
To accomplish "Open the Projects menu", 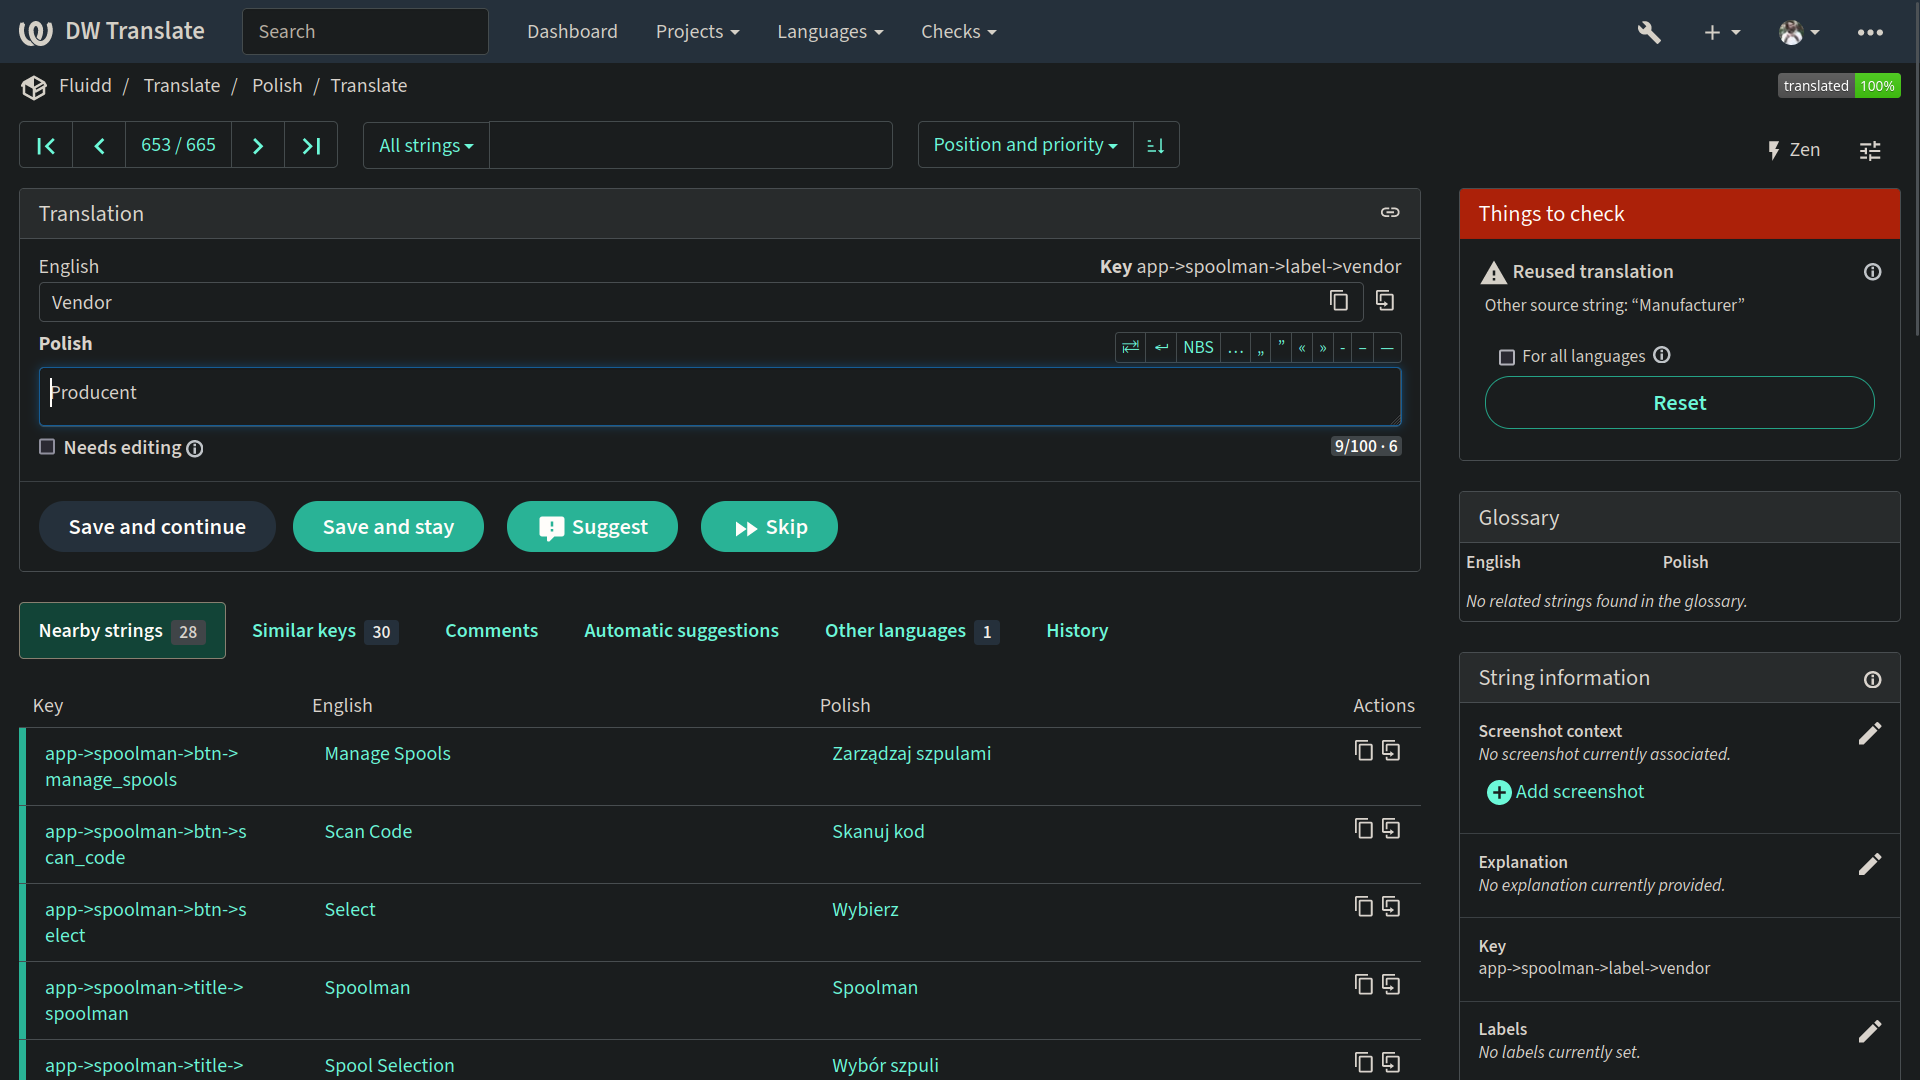I will [x=697, y=32].
